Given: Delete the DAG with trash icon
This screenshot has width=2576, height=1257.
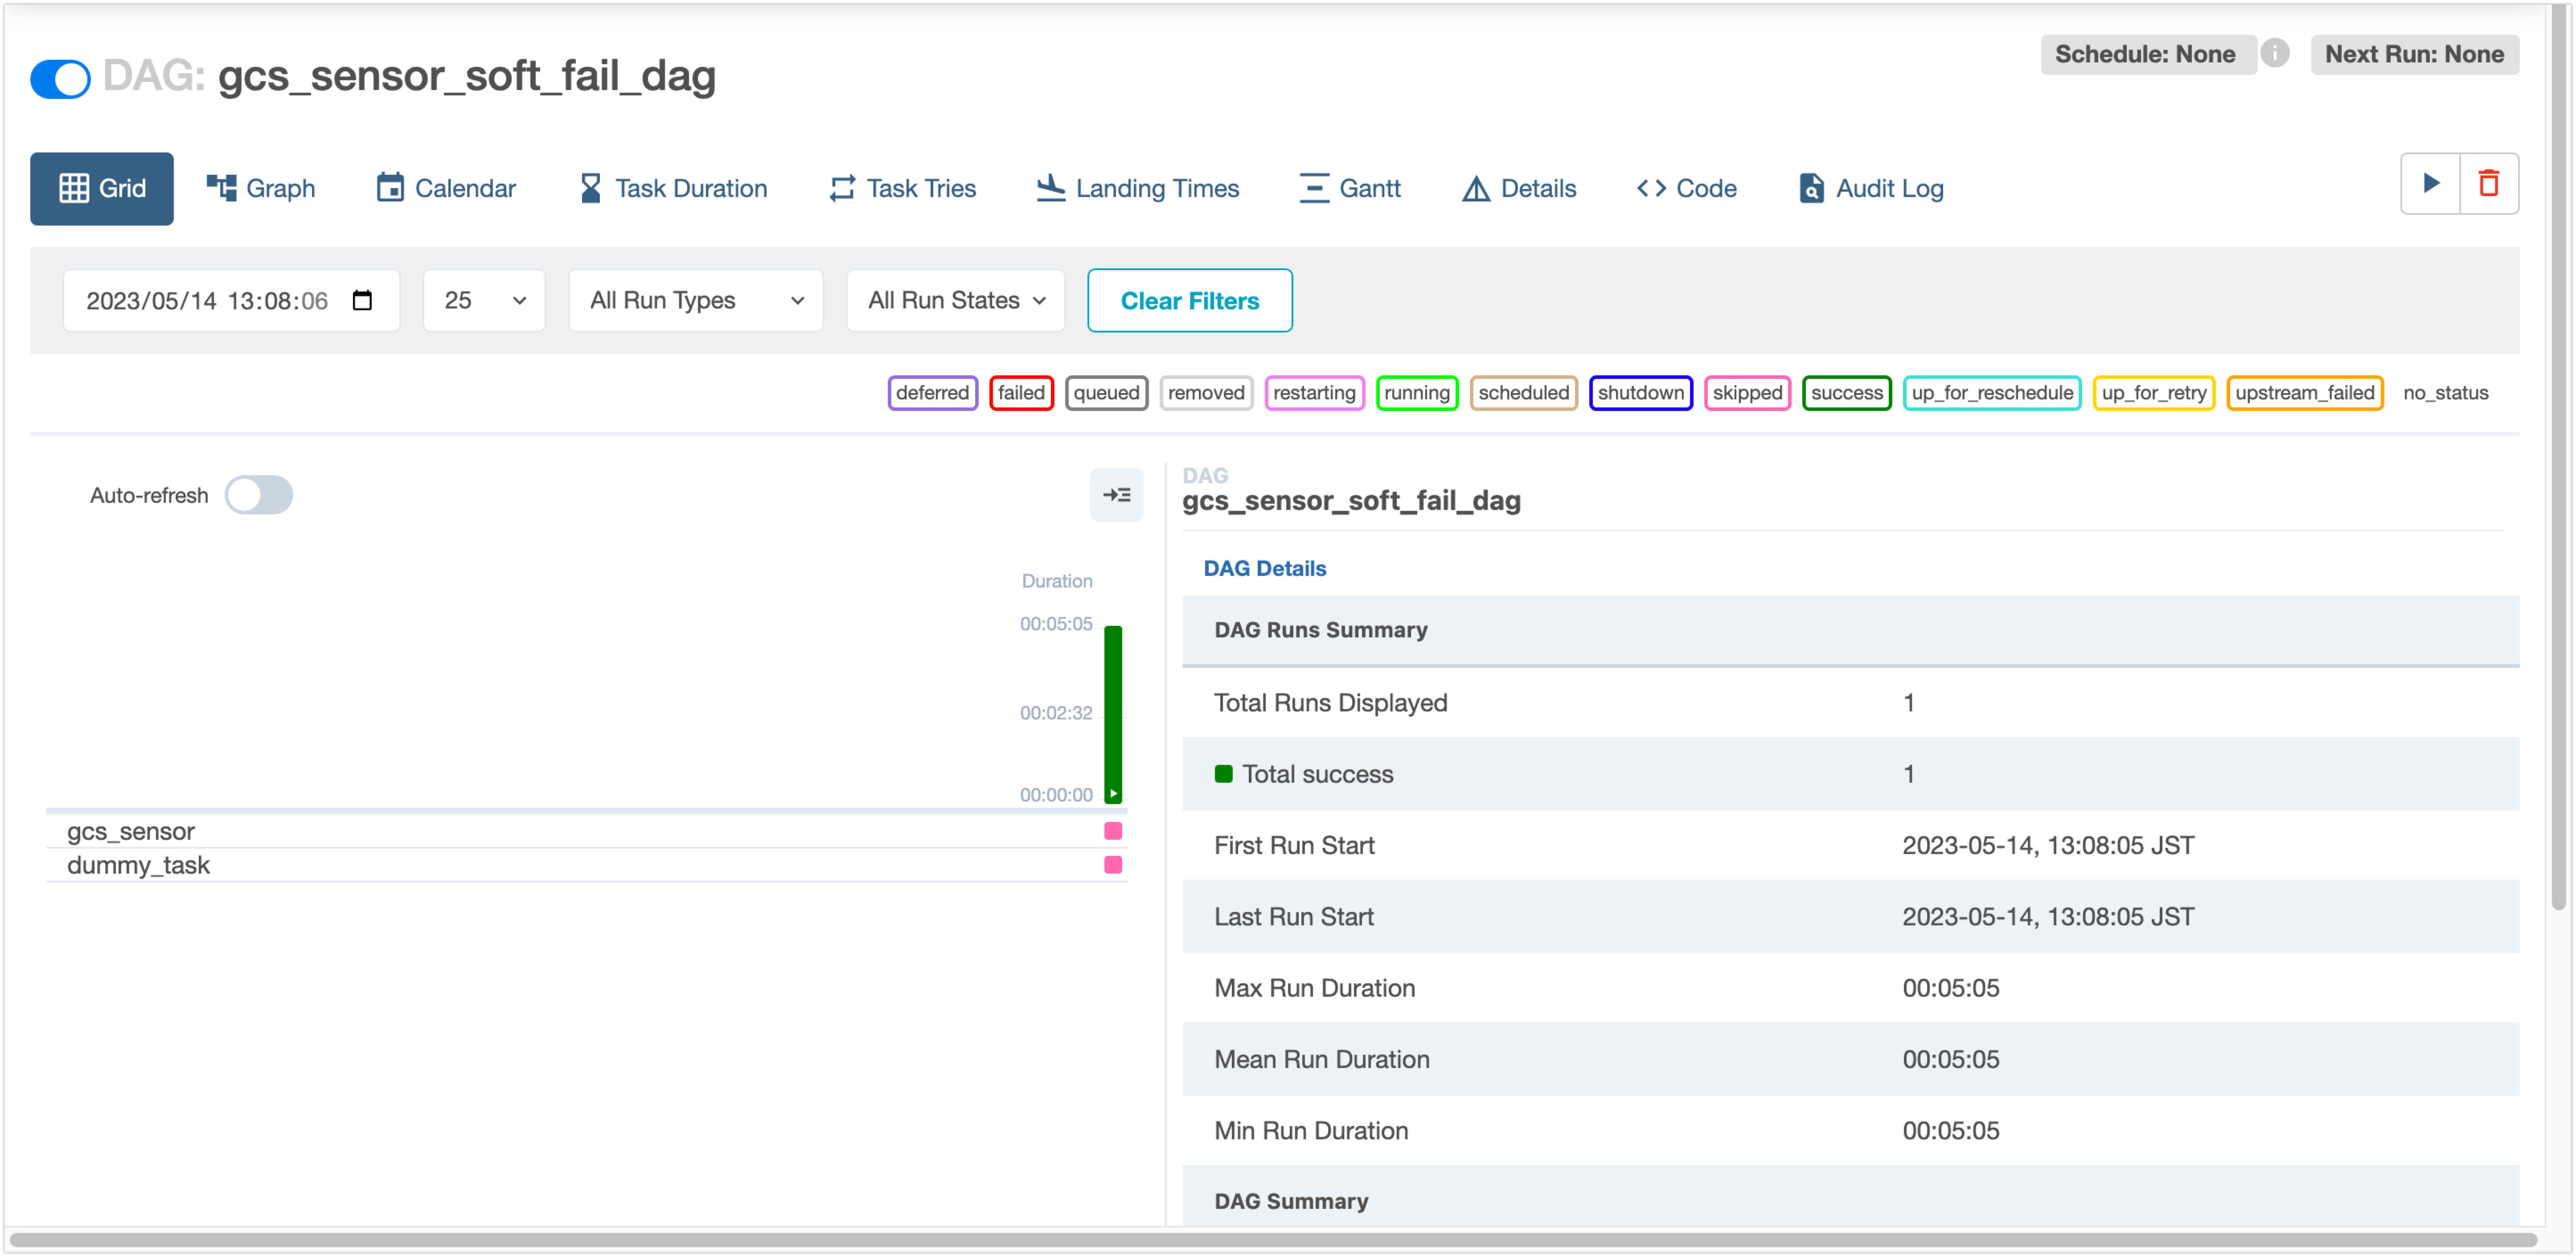Looking at the screenshot, I should [x=2489, y=183].
